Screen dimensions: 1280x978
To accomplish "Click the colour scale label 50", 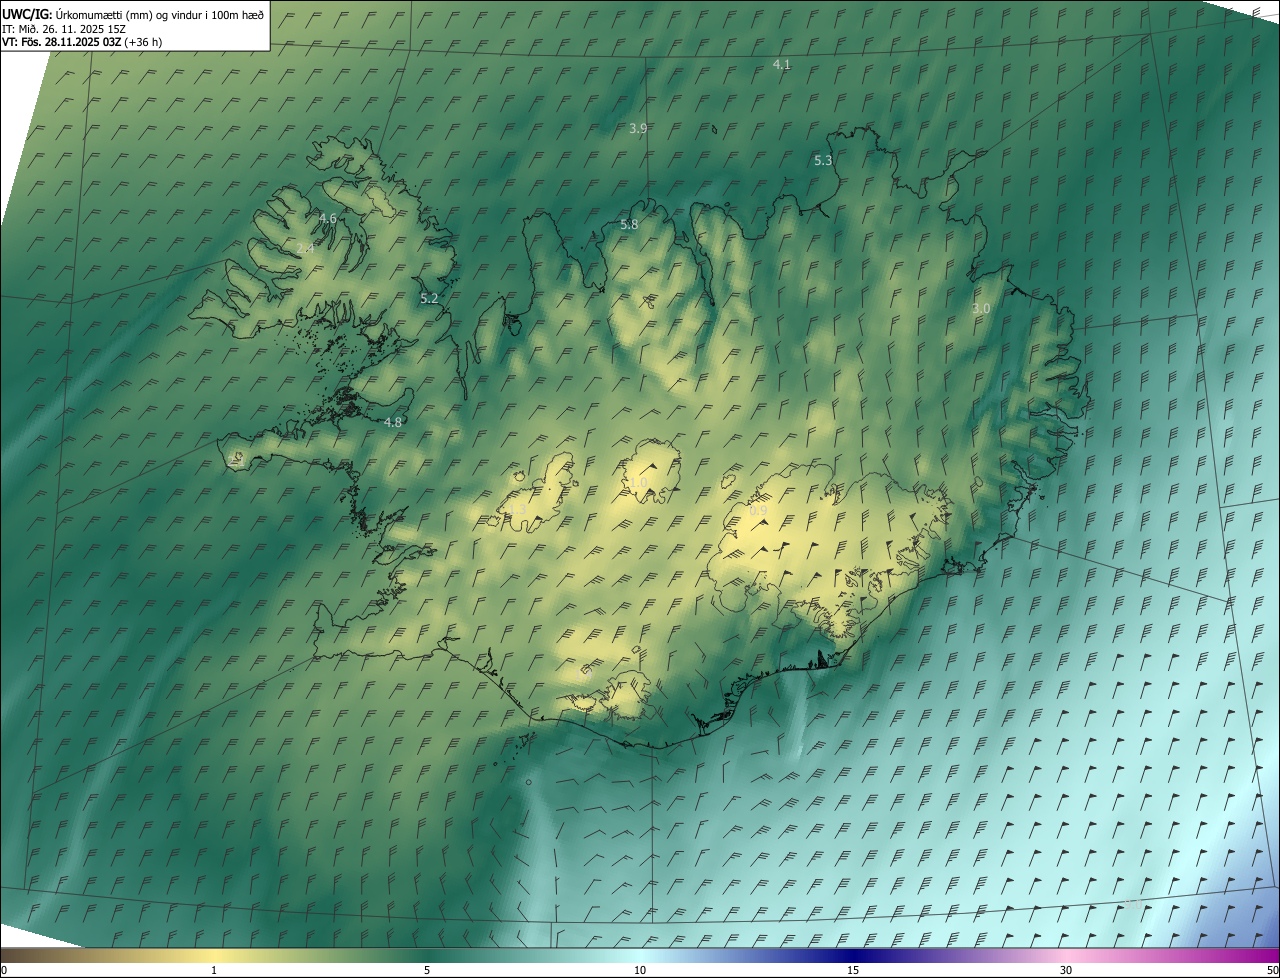I will click(1272, 970).
